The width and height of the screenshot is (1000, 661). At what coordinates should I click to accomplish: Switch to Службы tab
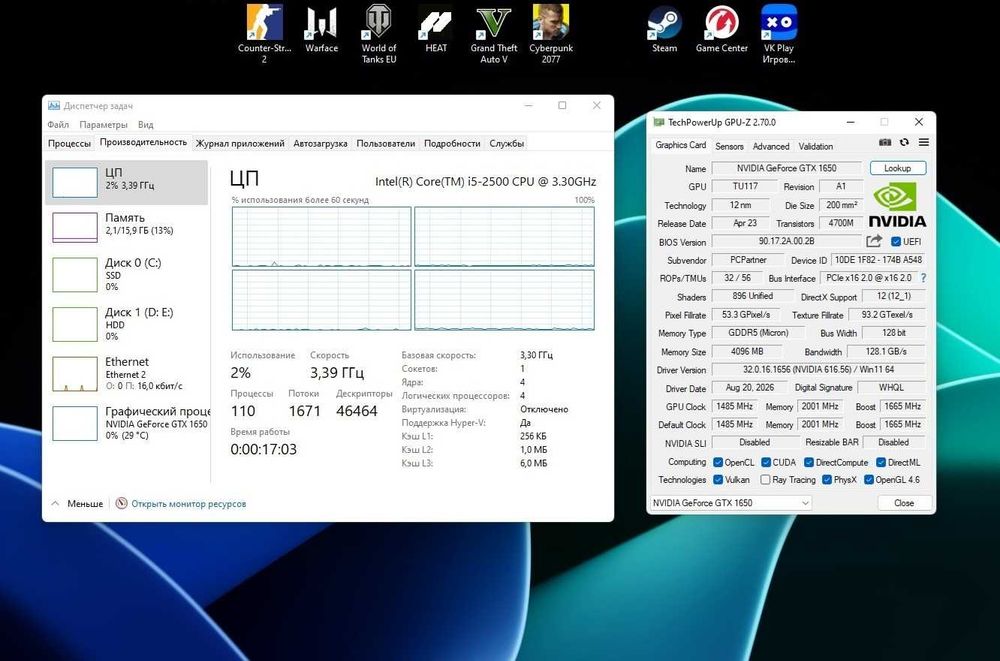507,144
